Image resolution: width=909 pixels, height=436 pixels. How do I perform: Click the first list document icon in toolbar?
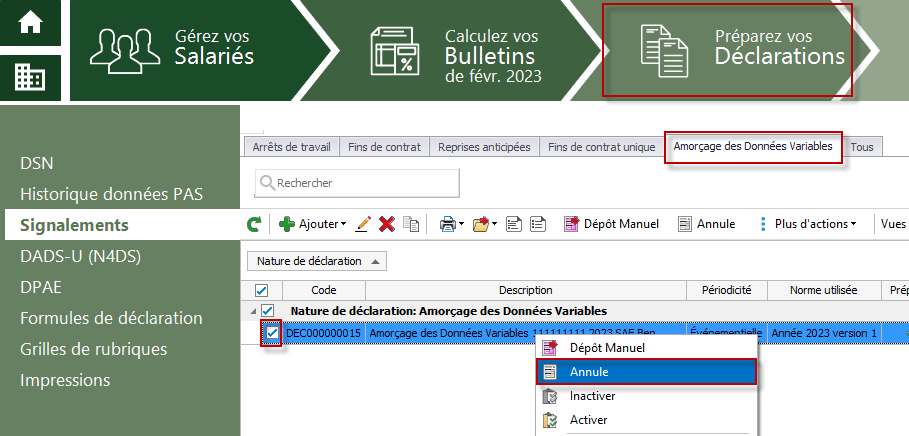tap(514, 224)
